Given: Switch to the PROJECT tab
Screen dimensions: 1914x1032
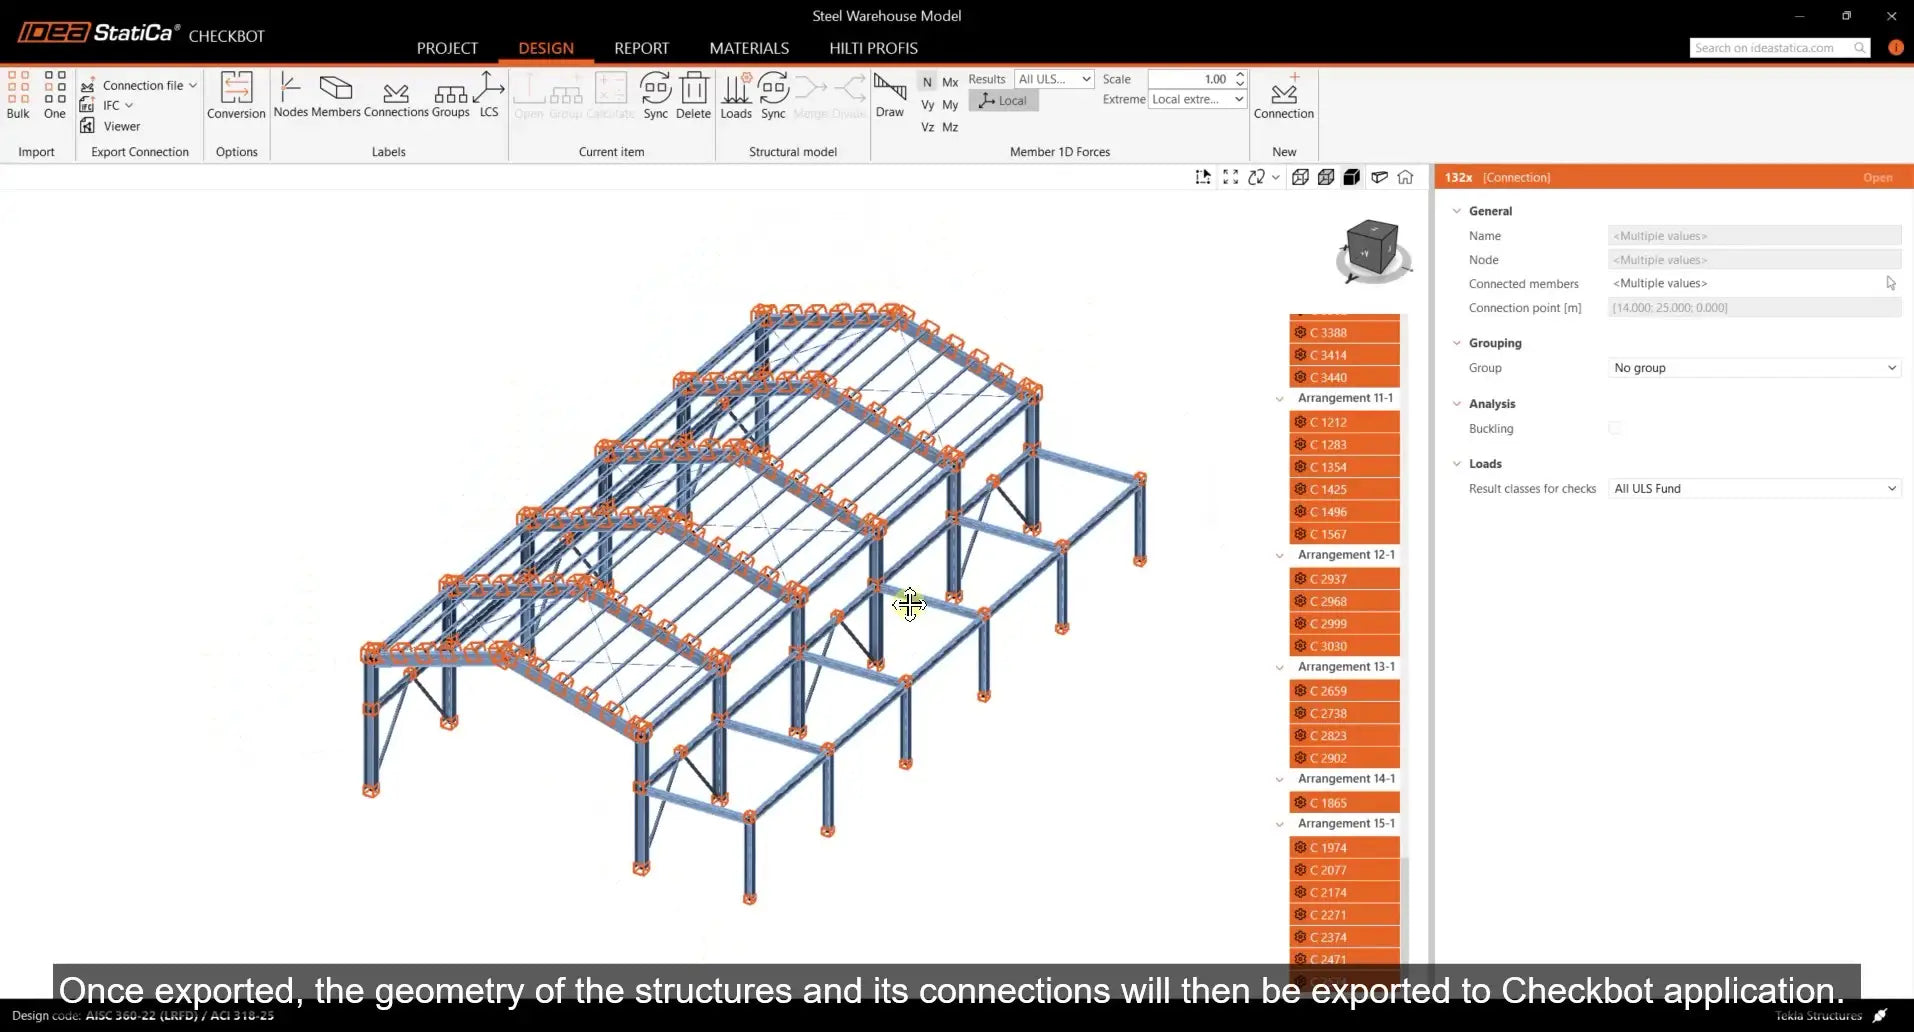Looking at the screenshot, I should pos(447,48).
